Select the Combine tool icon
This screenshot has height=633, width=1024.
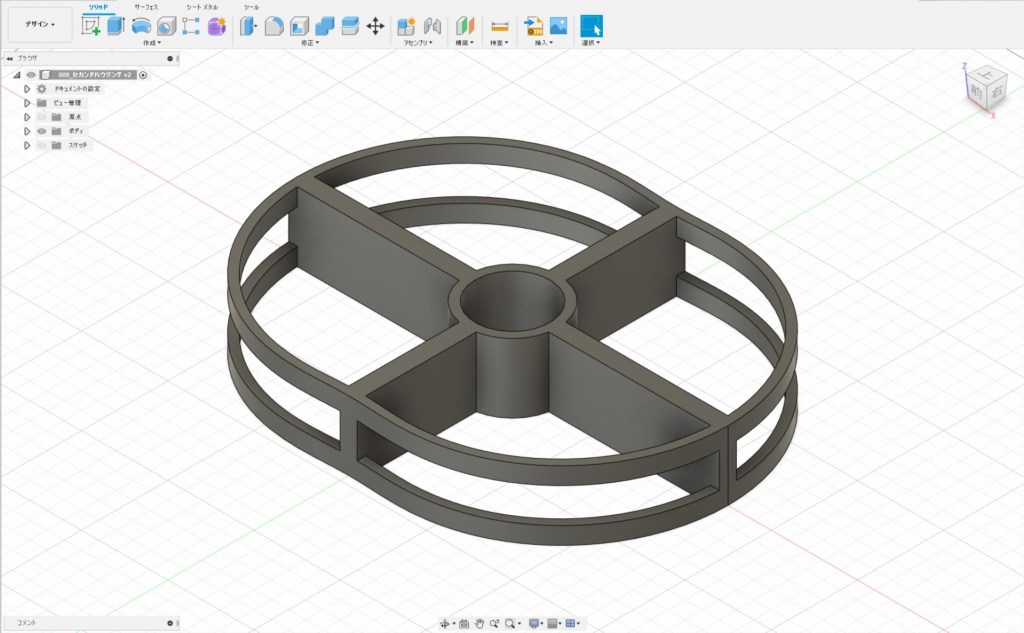pos(325,26)
